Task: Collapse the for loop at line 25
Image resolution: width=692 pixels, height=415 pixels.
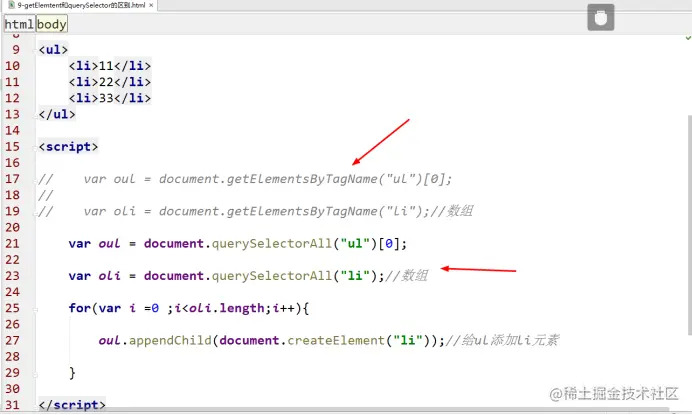Action: [35, 308]
